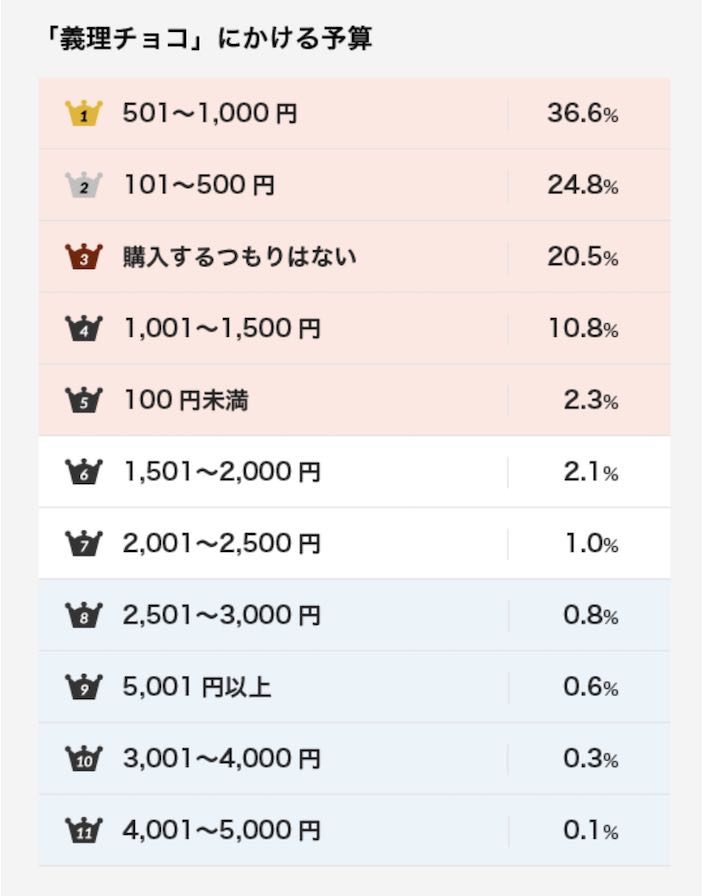Click the rank 7 crown icon

click(83, 543)
